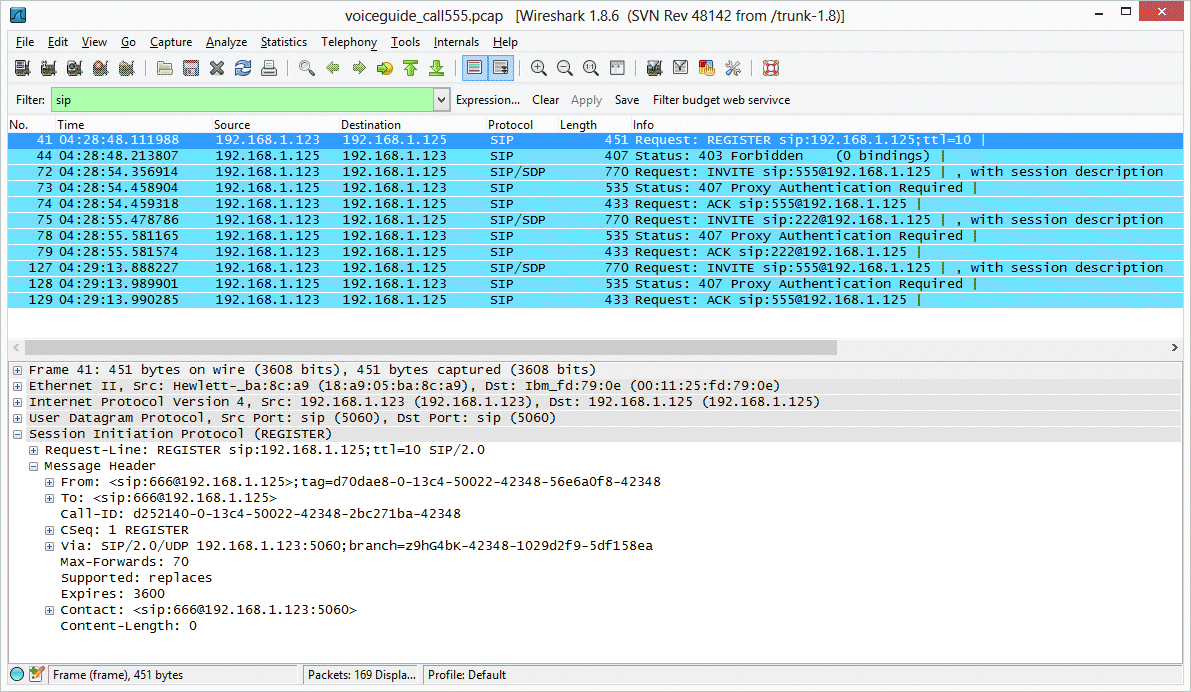
Task: Expand the Contact: header node
Action: (x=49, y=610)
